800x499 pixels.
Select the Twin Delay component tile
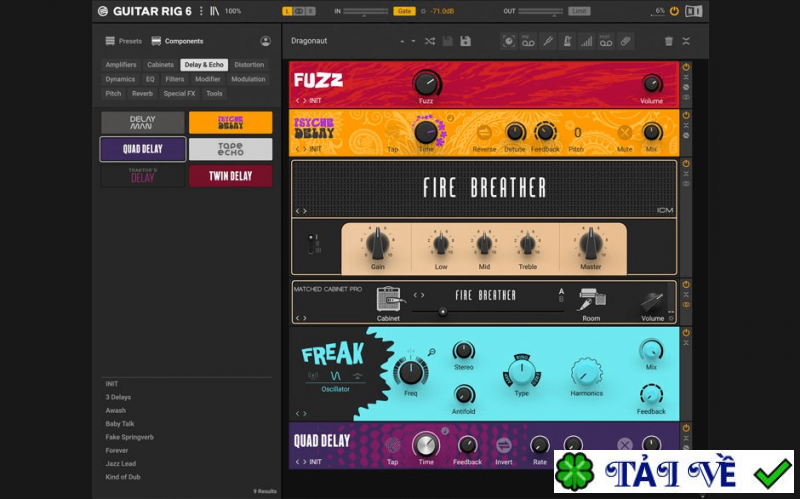point(231,176)
